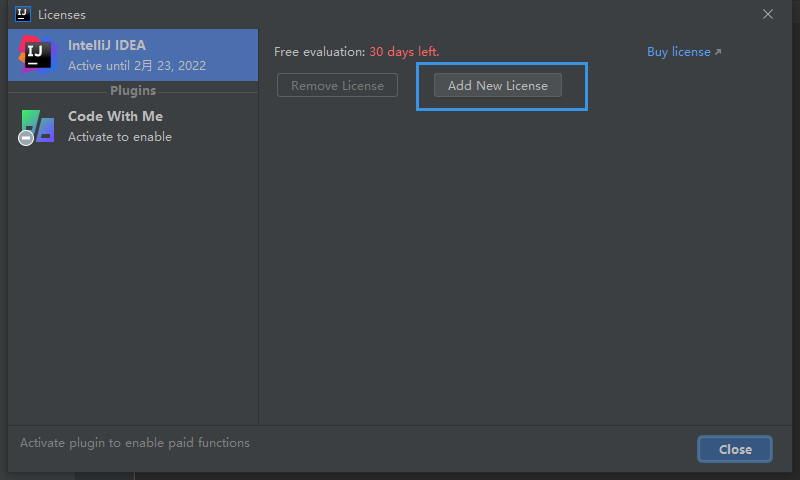Click the IntelliJ IDEA logo in sidebar
Image resolution: width=800 pixels, height=480 pixels.
tap(38, 55)
